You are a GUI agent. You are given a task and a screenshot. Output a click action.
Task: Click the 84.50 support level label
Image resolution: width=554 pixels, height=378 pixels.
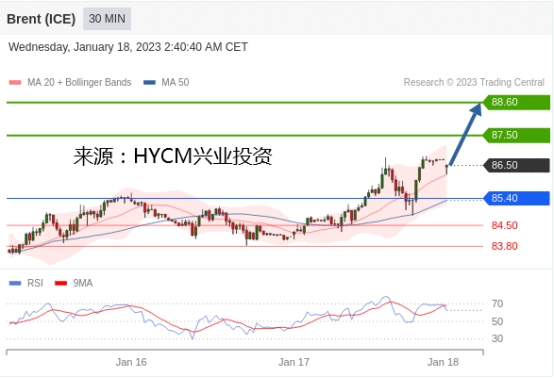coord(505,225)
